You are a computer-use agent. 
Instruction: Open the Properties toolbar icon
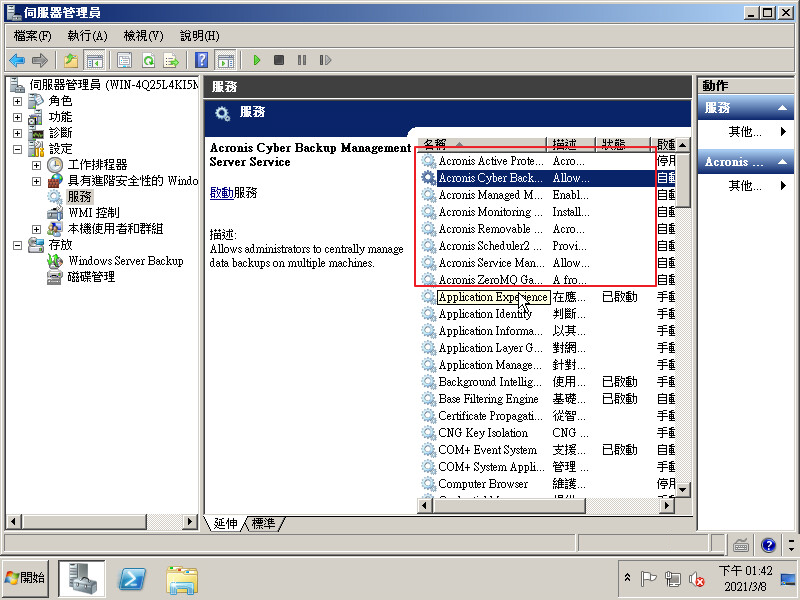pos(124,60)
